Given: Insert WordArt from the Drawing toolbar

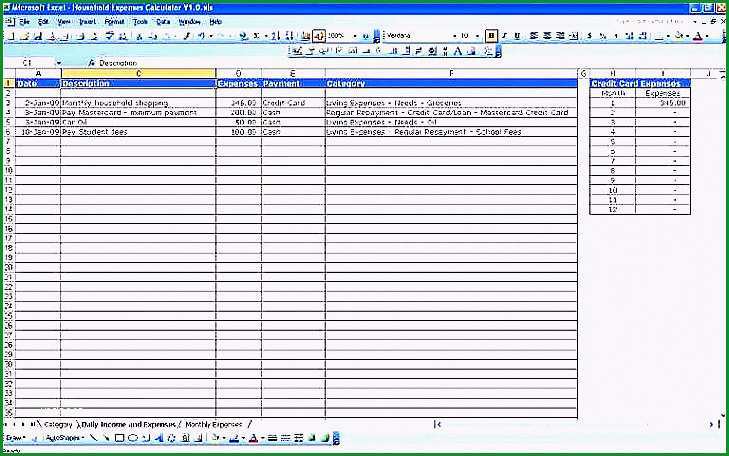Looking at the screenshot, I should tap(159, 438).
